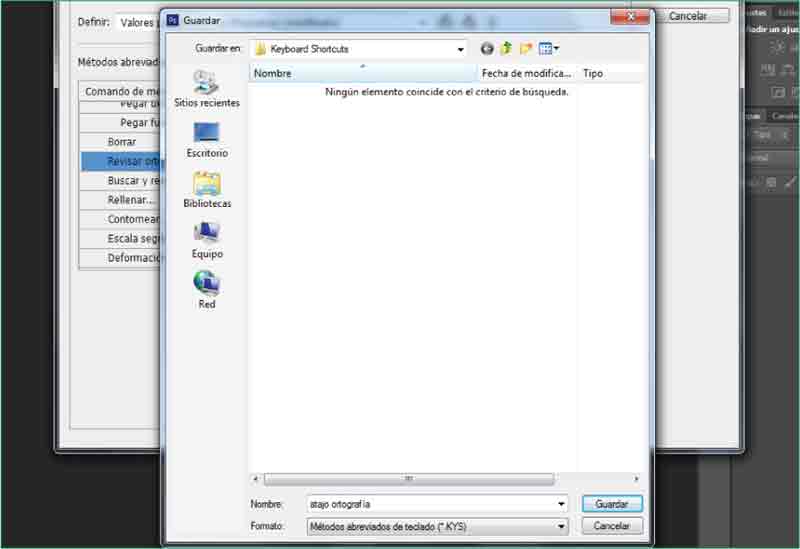Close the Guardar dialog window

(630, 17)
